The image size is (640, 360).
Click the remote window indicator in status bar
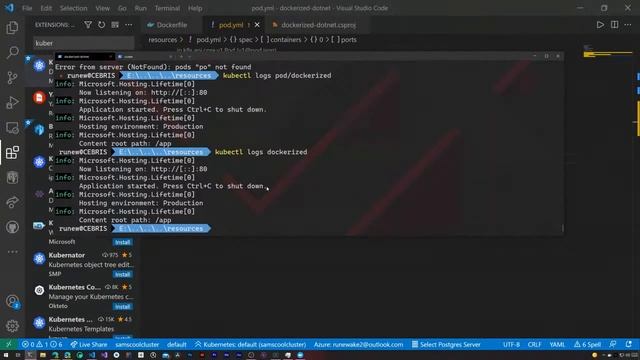click(8, 344)
